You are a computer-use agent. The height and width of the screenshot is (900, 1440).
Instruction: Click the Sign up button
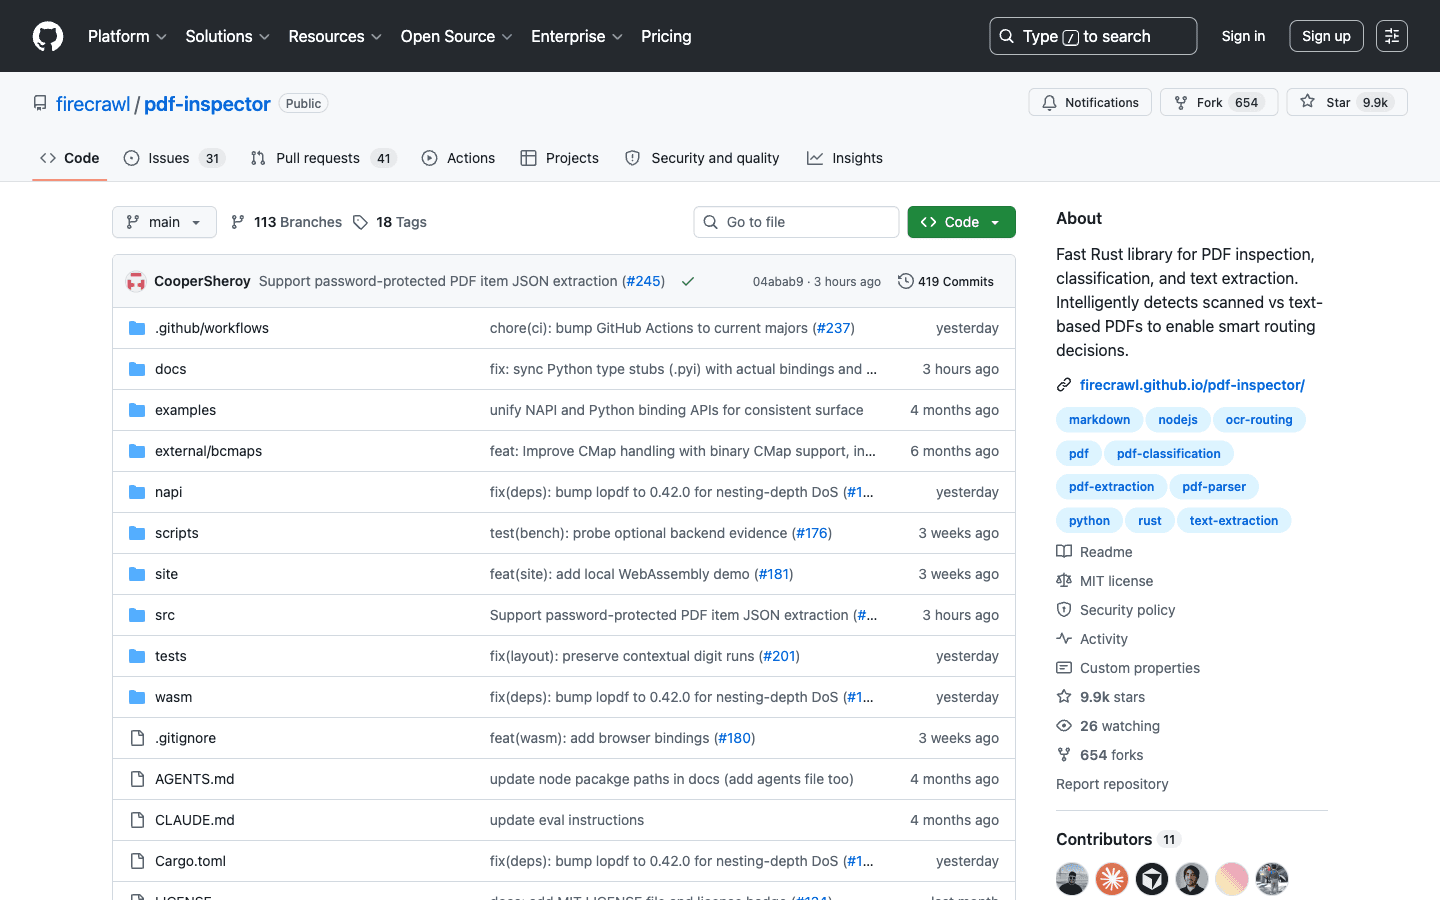pos(1326,36)
